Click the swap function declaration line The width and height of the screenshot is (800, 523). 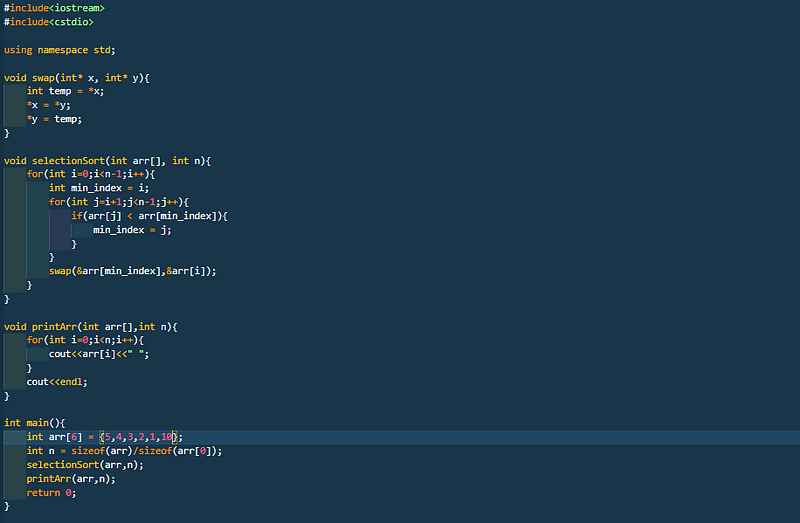pos(77,78)
